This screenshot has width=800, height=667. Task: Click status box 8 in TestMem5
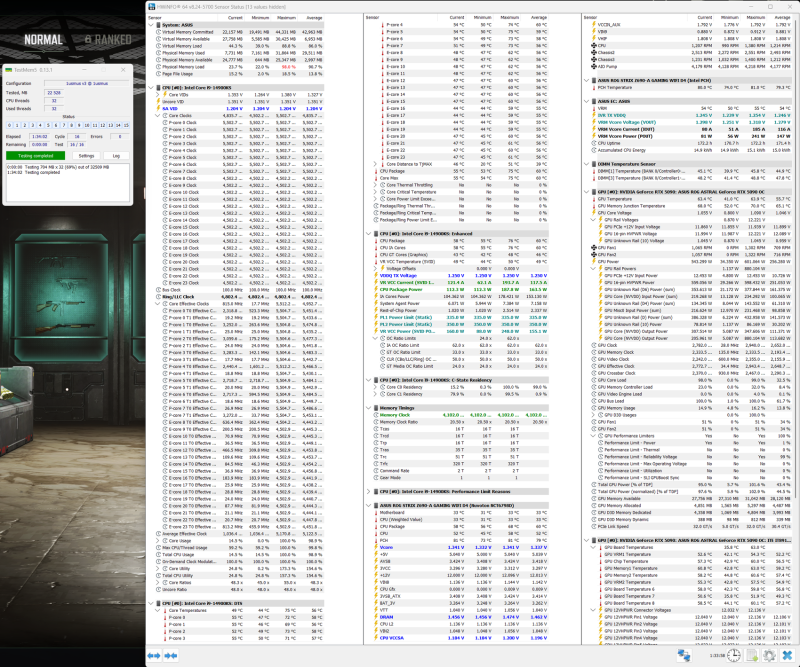[x=71, y=125]
